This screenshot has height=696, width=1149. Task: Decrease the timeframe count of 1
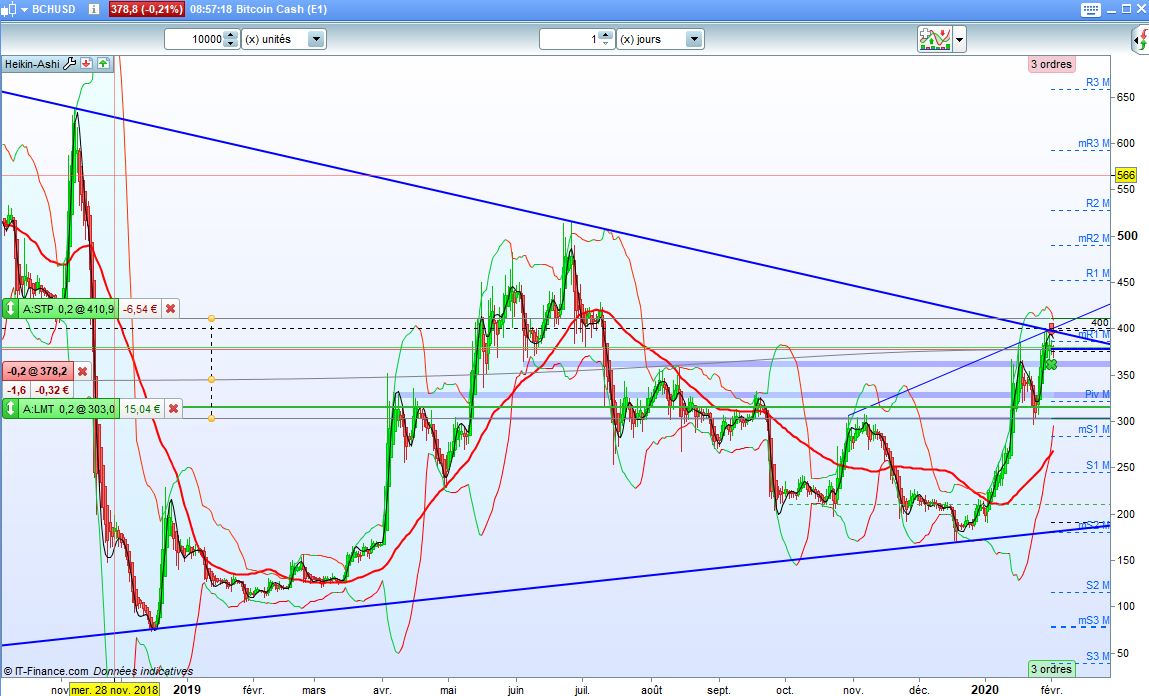[605, 43]
